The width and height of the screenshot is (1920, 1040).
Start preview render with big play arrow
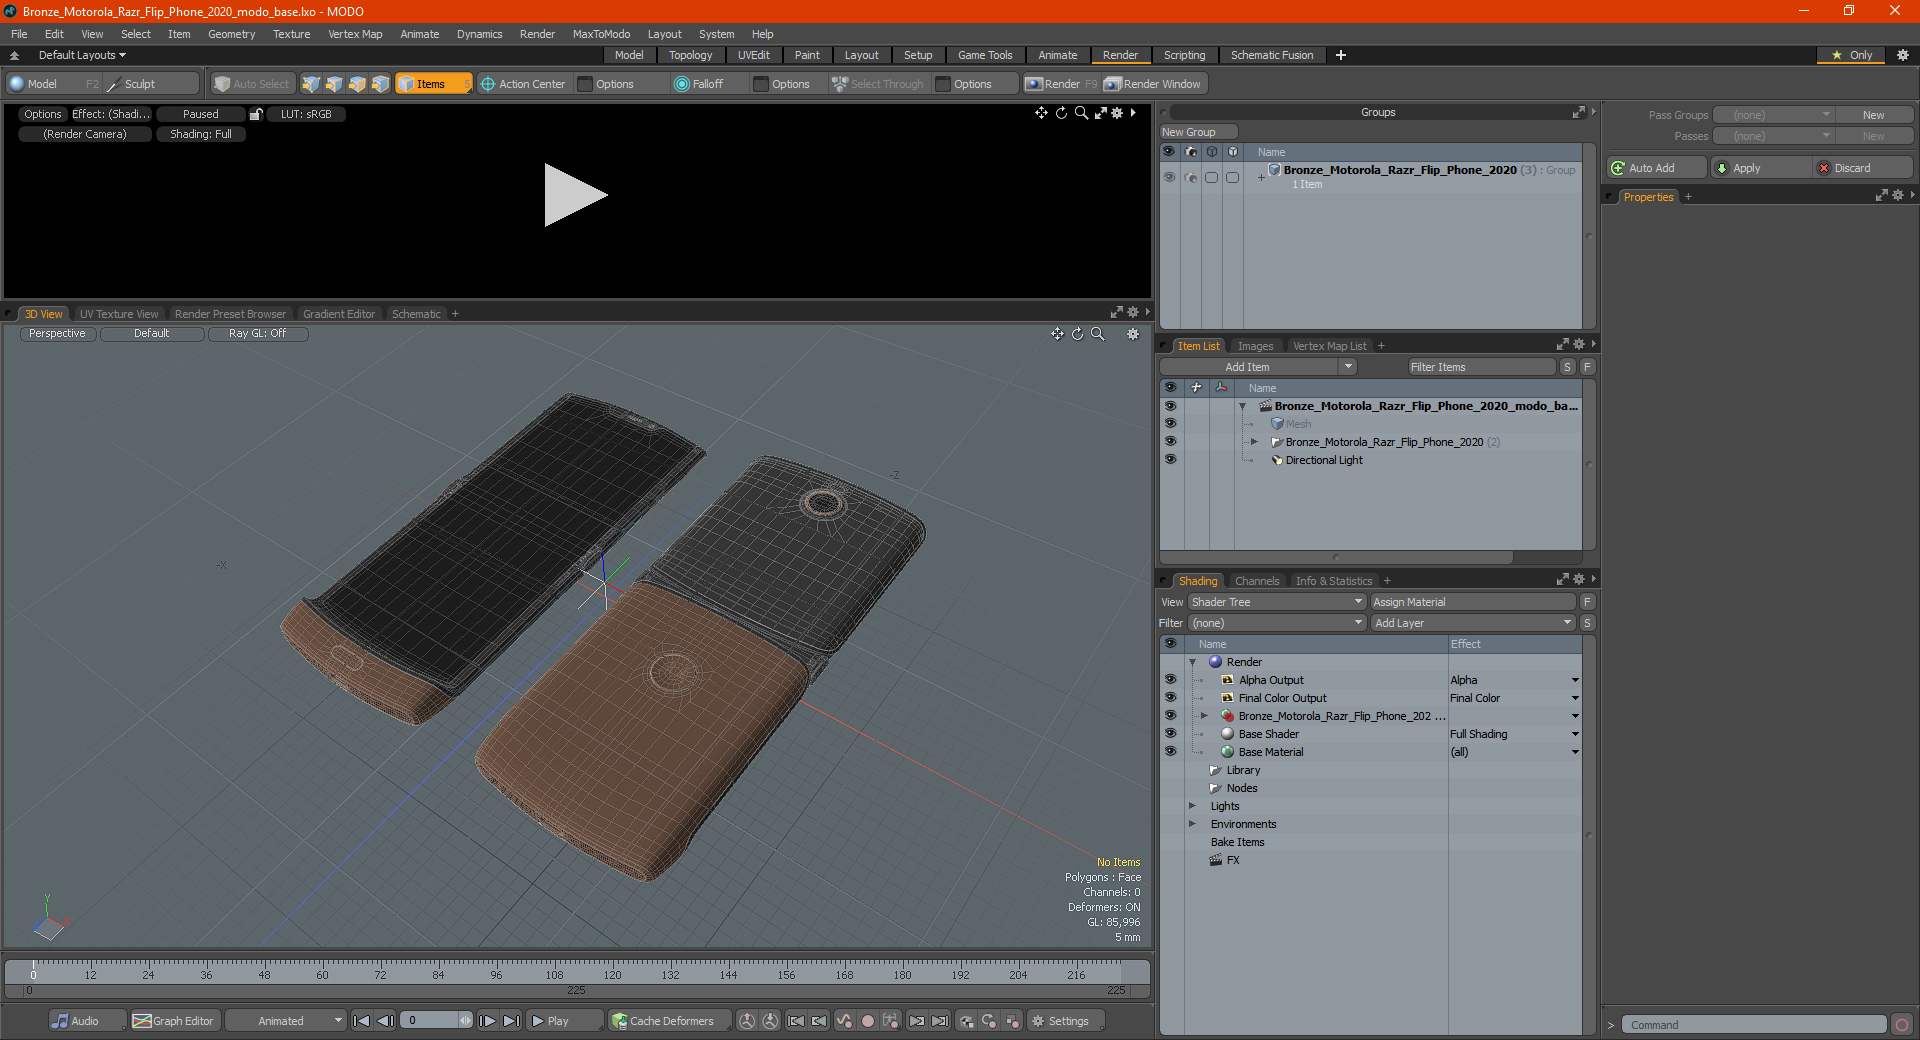[575, 195]
